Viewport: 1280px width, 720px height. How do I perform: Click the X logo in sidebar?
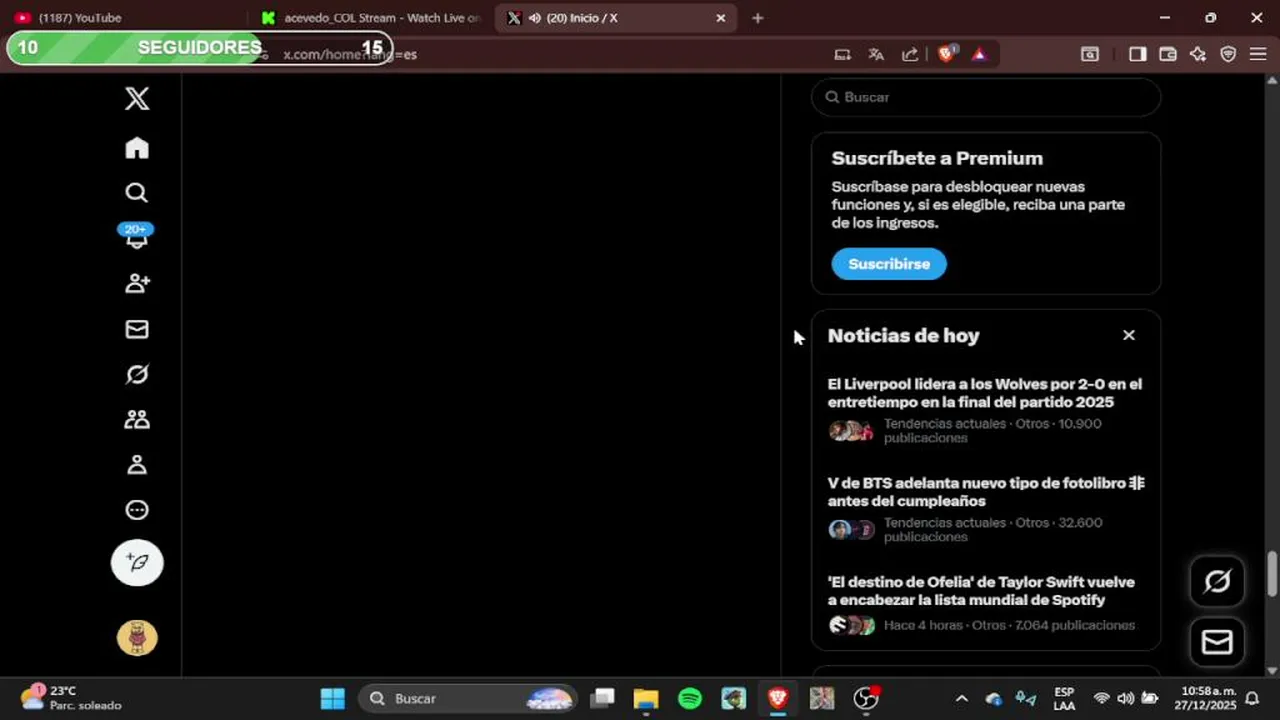click(137, 98)
